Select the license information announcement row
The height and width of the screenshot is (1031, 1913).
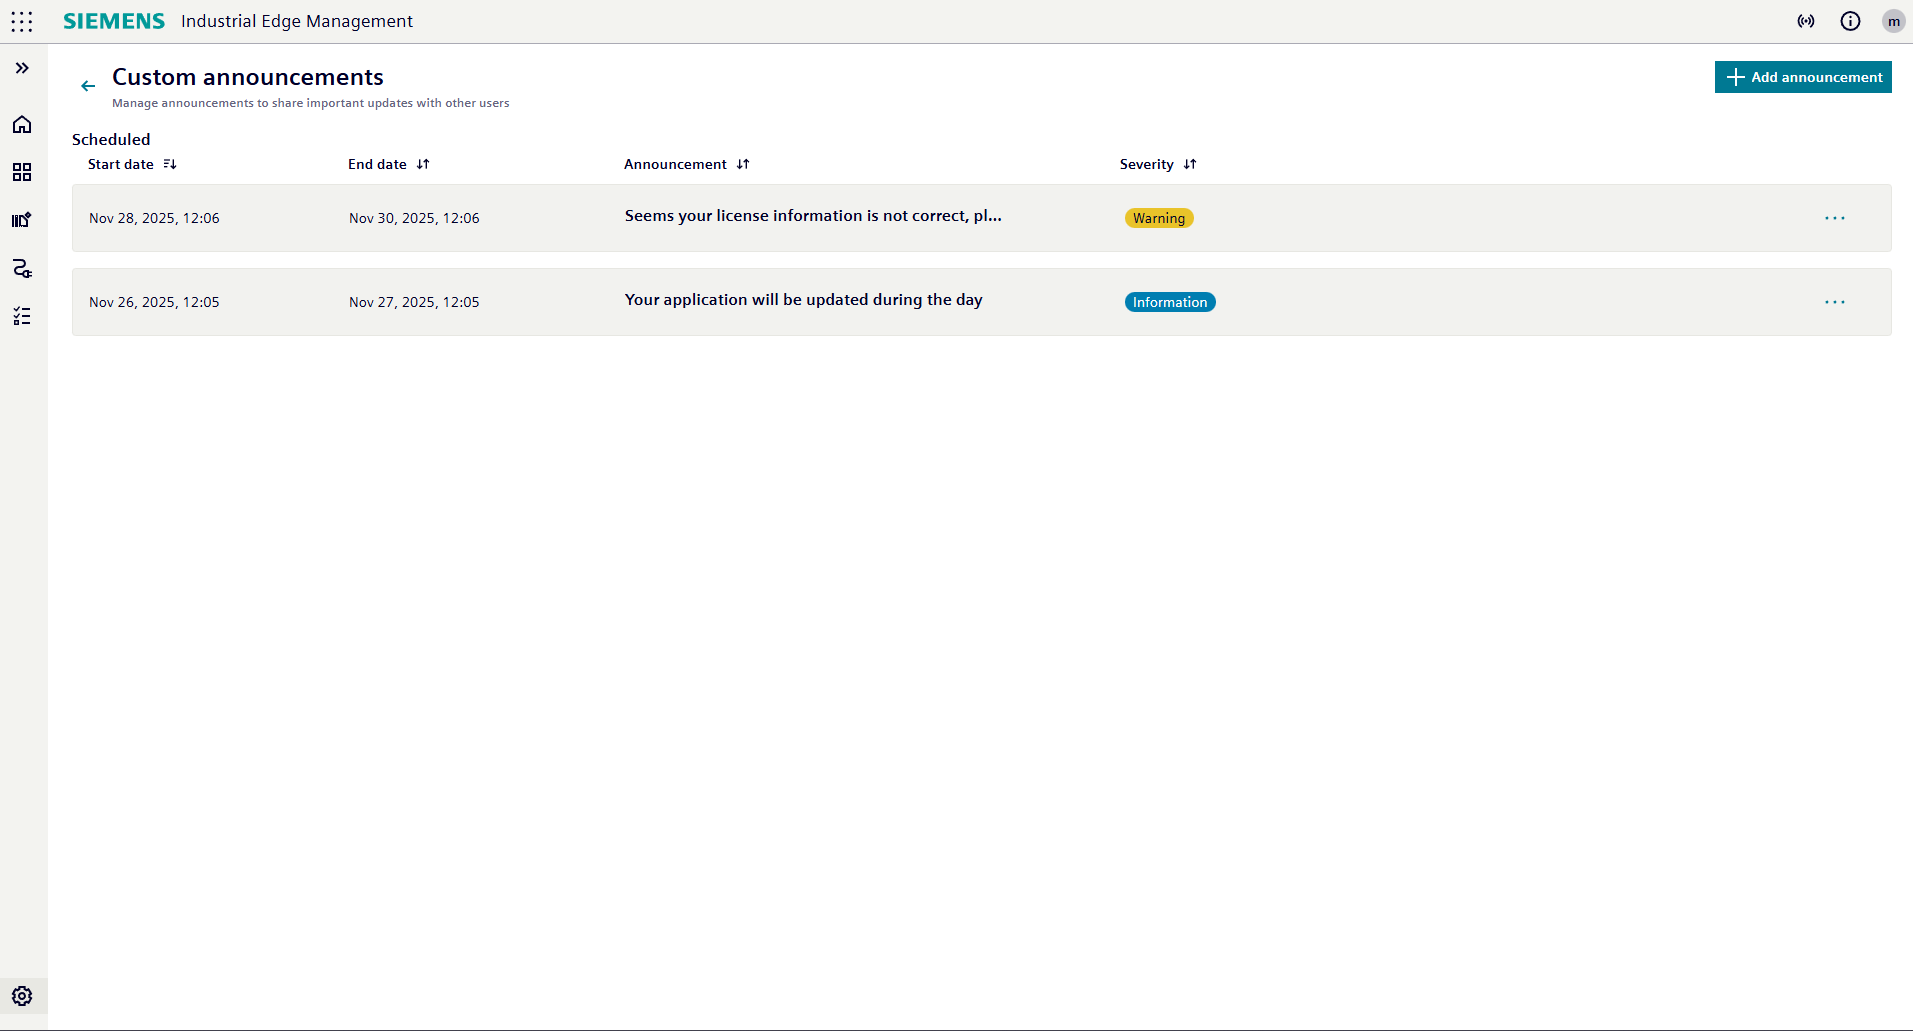pyautogui.click(x=812, y=217)
